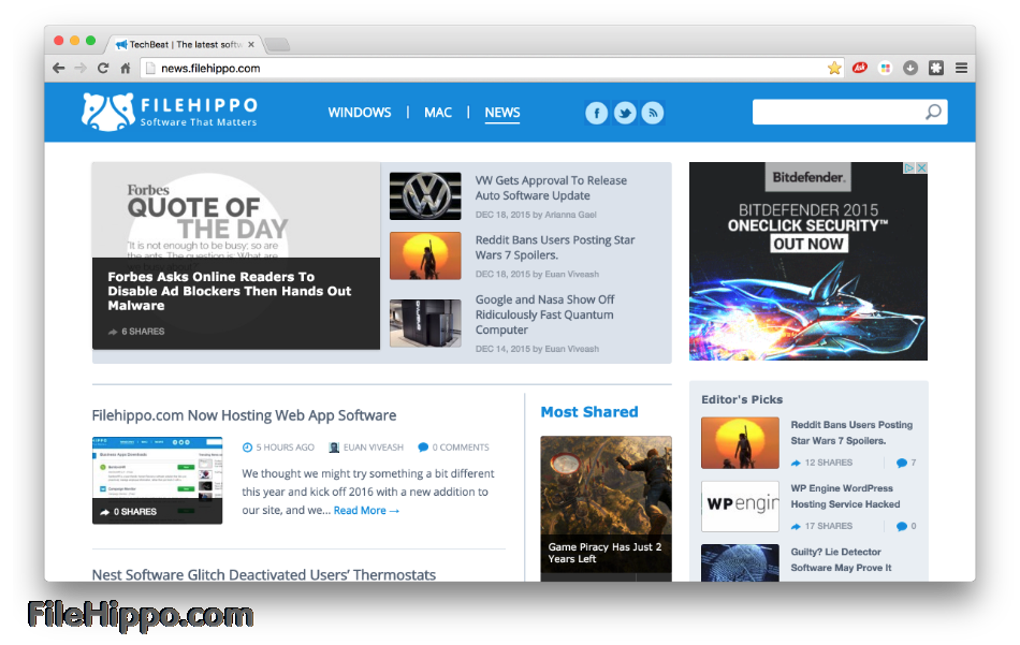Click the puzzle piece extension icon
Image resolution: width=1020 pixels, height=645 pixels.
(x=936, y=68)
